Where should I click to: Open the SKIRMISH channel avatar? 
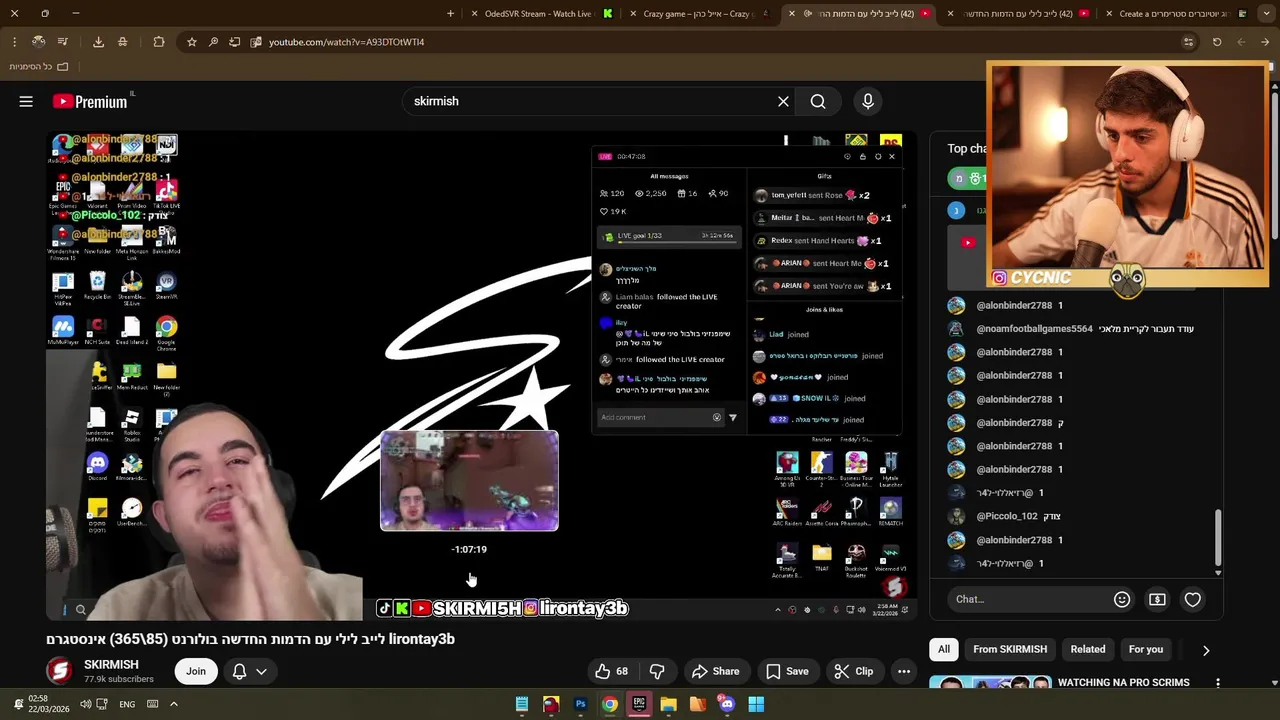tap(60, 671)
